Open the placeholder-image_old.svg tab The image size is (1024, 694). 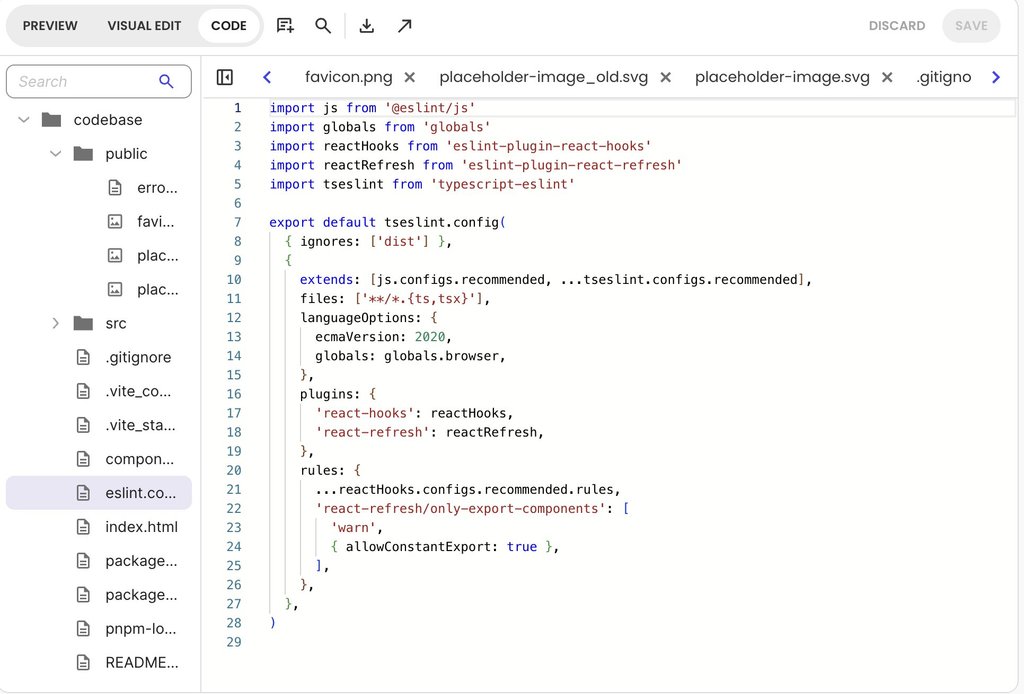543,77
